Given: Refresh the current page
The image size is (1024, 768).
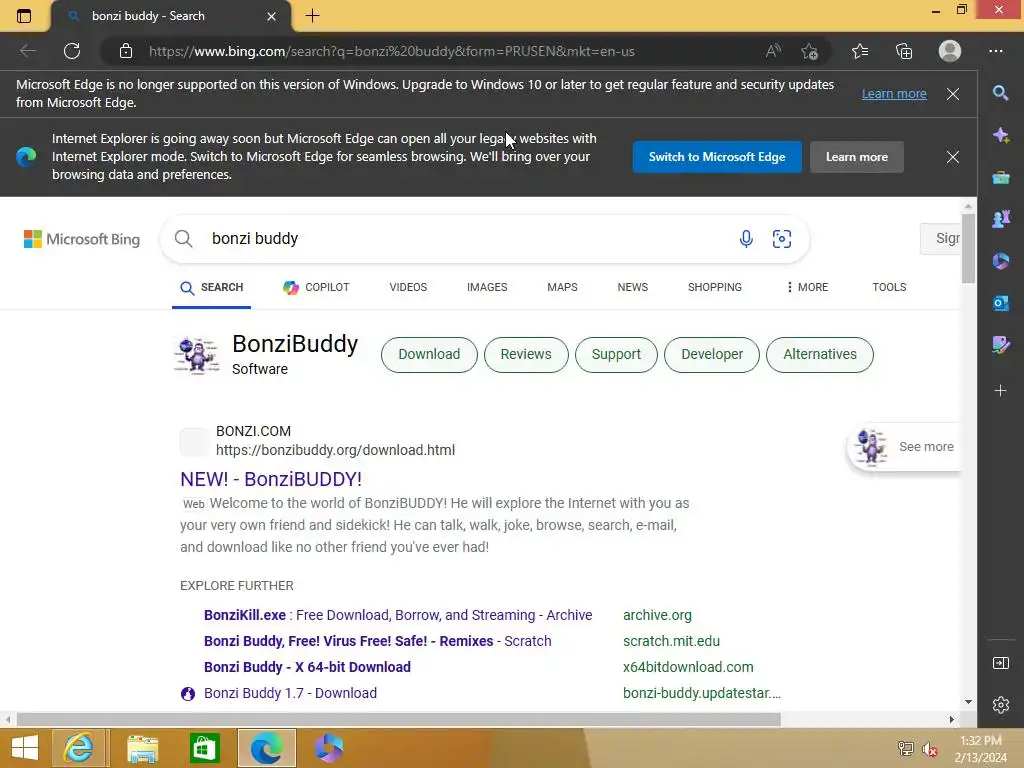Looking at the screenshot, I should [72, 51].
